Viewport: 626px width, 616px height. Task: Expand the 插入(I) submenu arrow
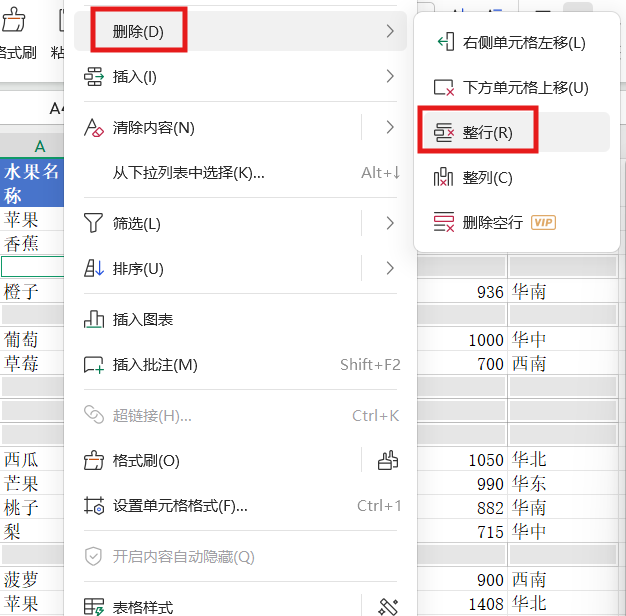point(390,76)
